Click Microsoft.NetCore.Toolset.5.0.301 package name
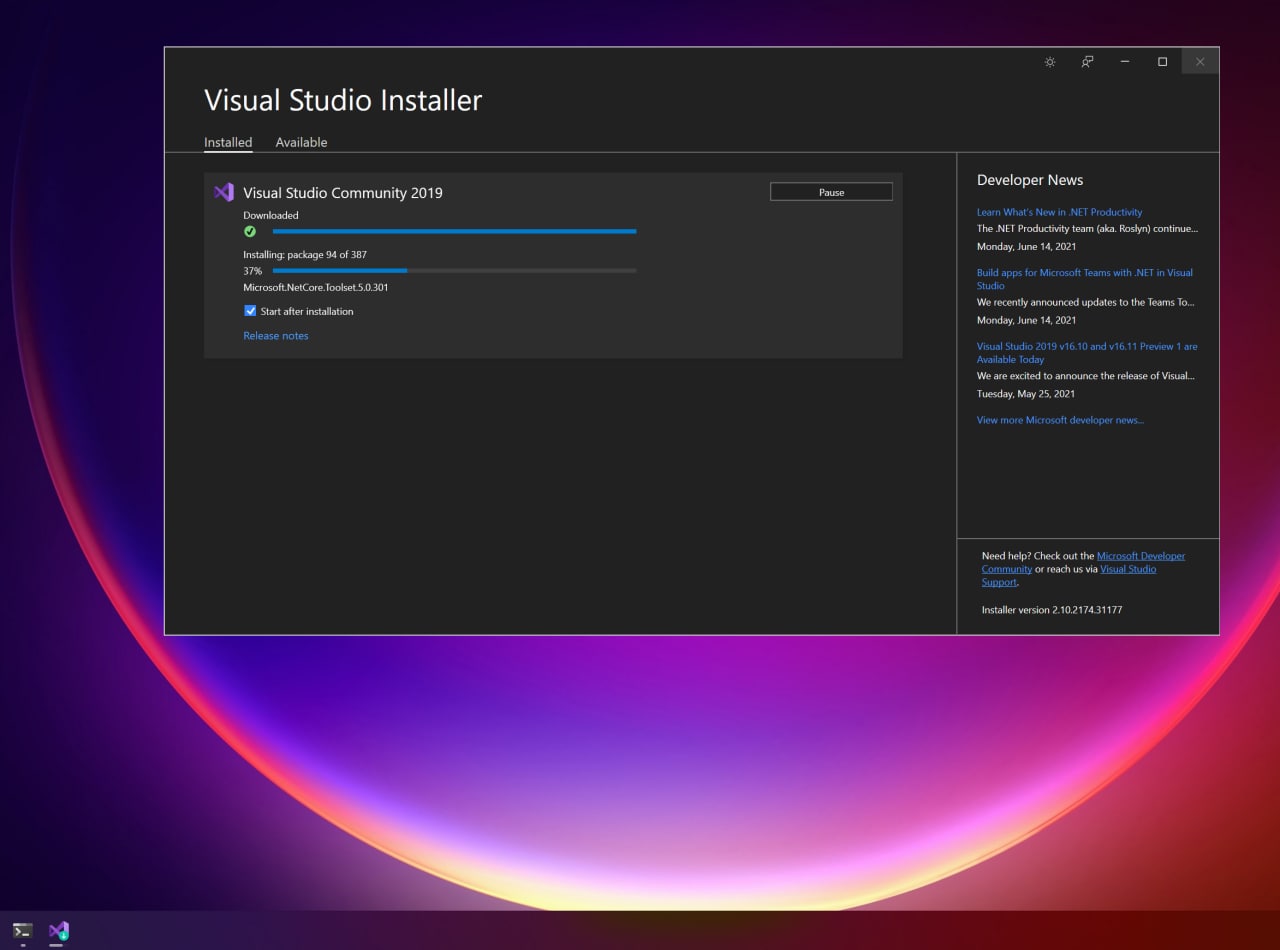 click(x=316, y=288)
